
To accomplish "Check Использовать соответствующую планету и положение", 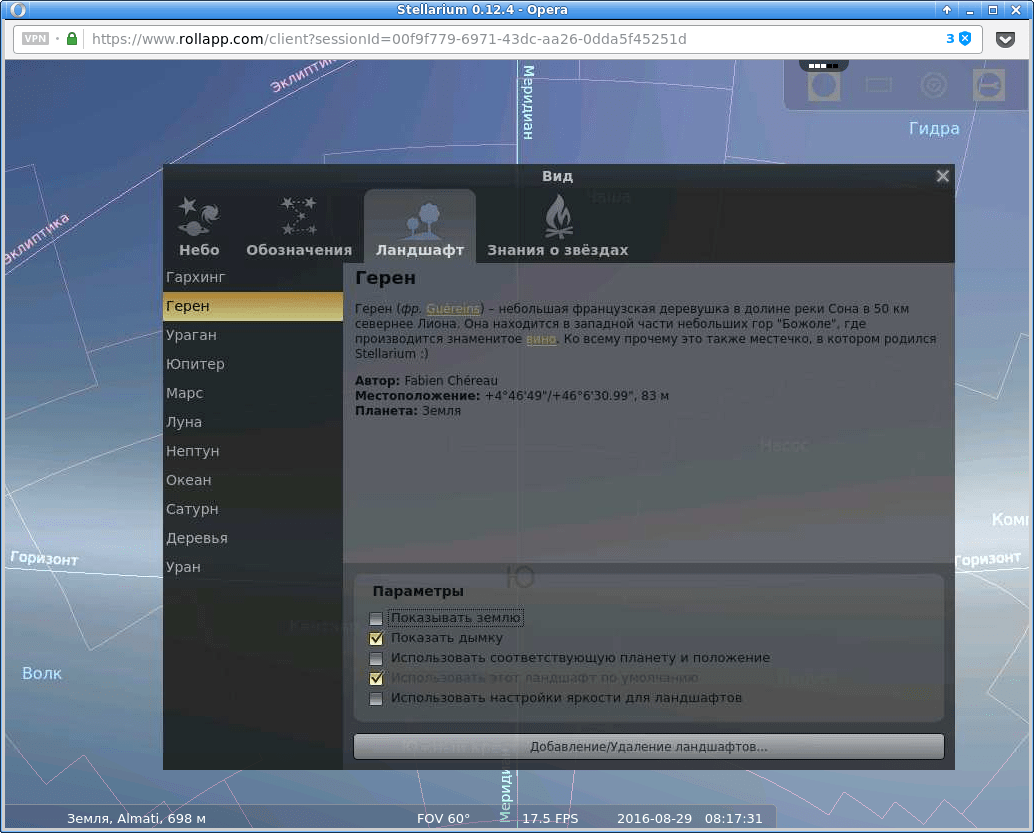I will pos(376,658).
